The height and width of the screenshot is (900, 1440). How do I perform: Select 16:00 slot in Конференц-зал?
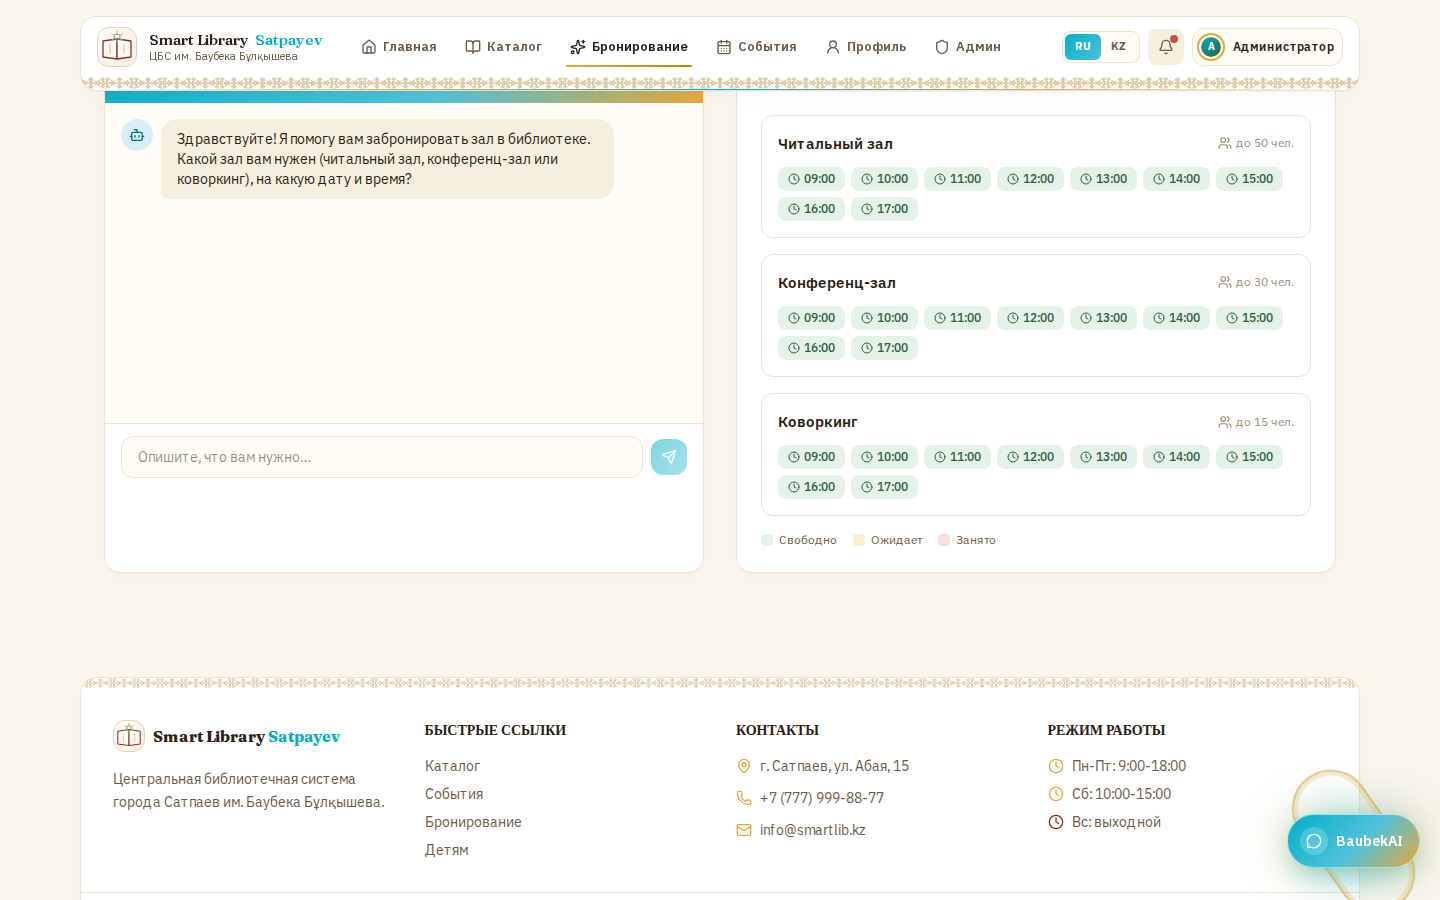coord(811,348)
